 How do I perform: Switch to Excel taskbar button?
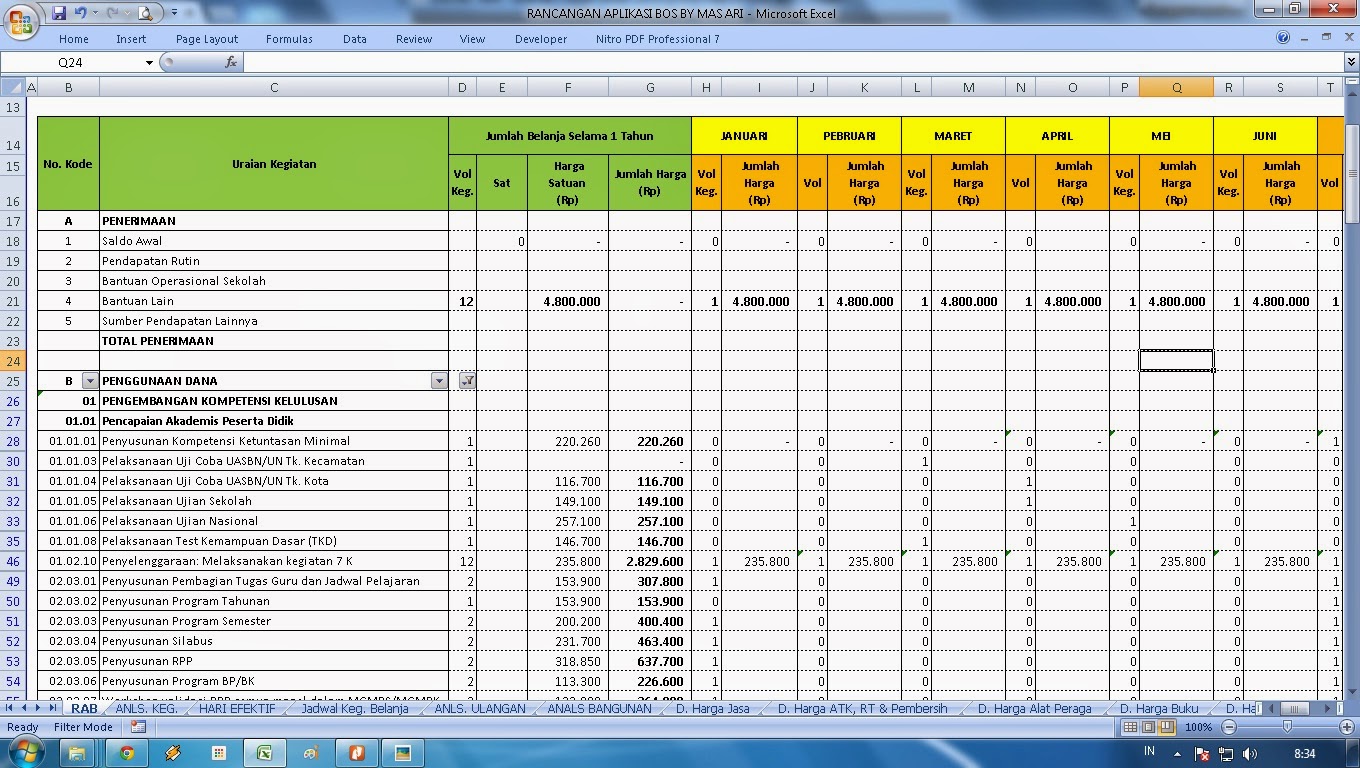265,752
